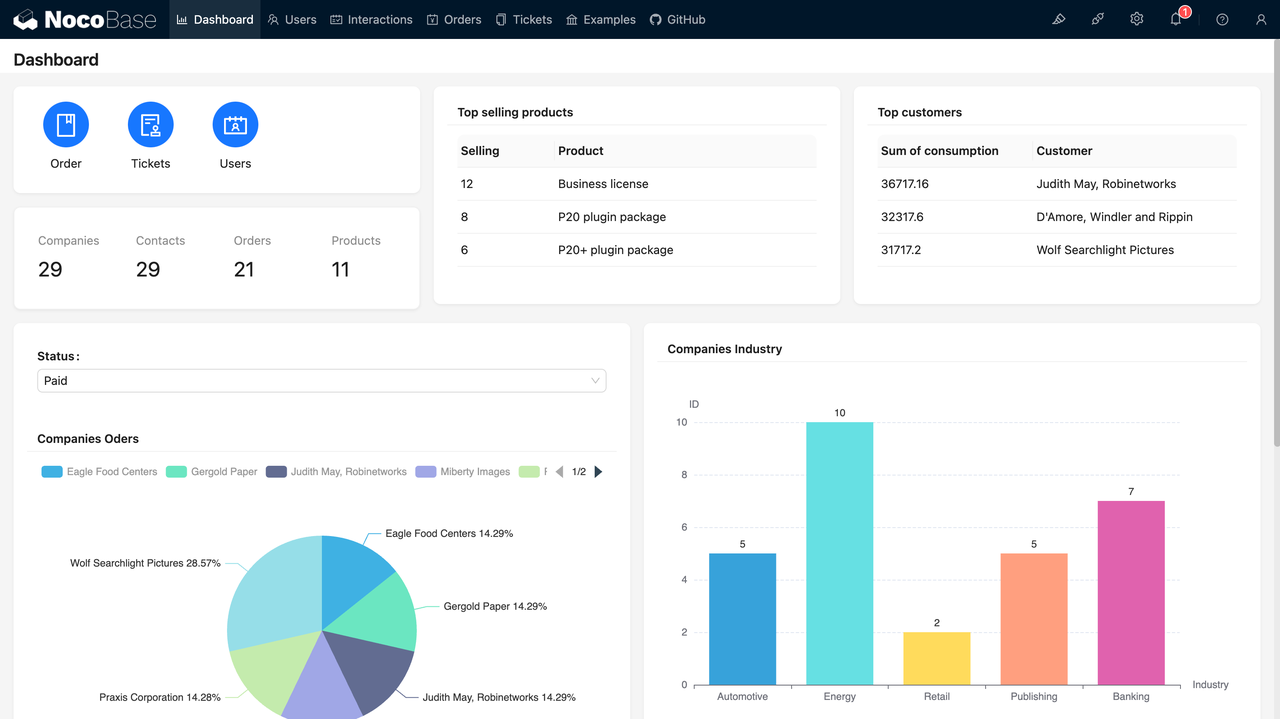
Task: Click the Order shortcut icon
Action: tap(65, 125)
